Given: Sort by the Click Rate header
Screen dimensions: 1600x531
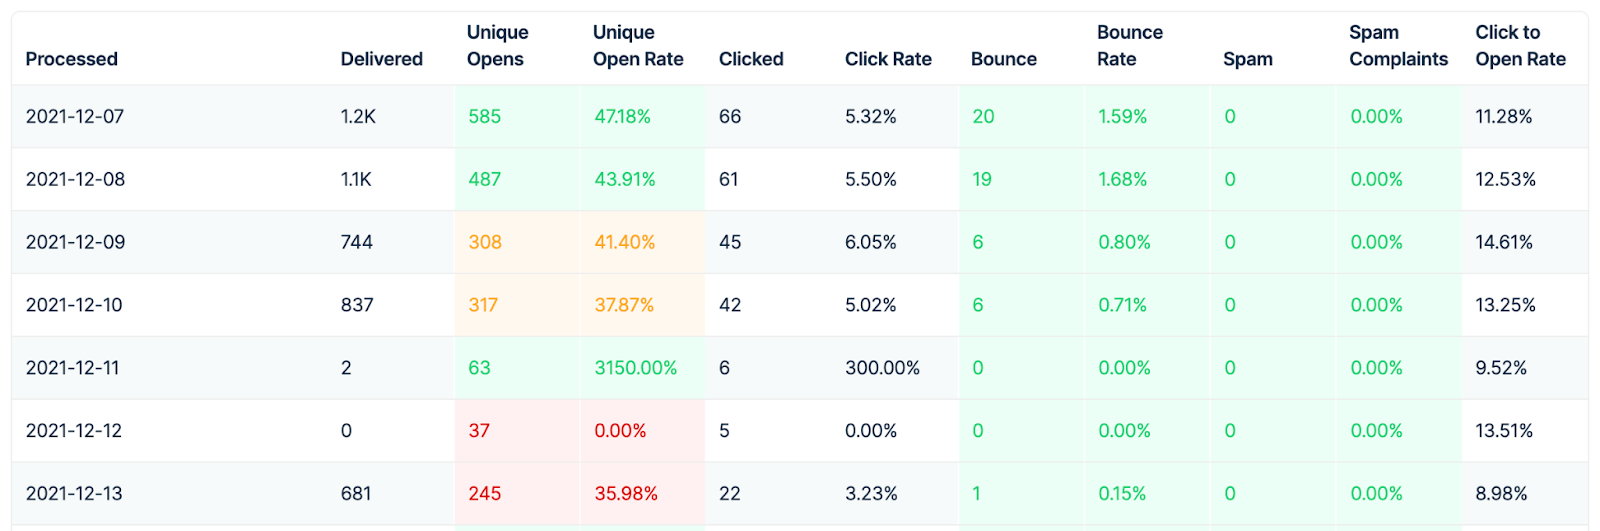Looking at the screenshot, I should 888,59.
